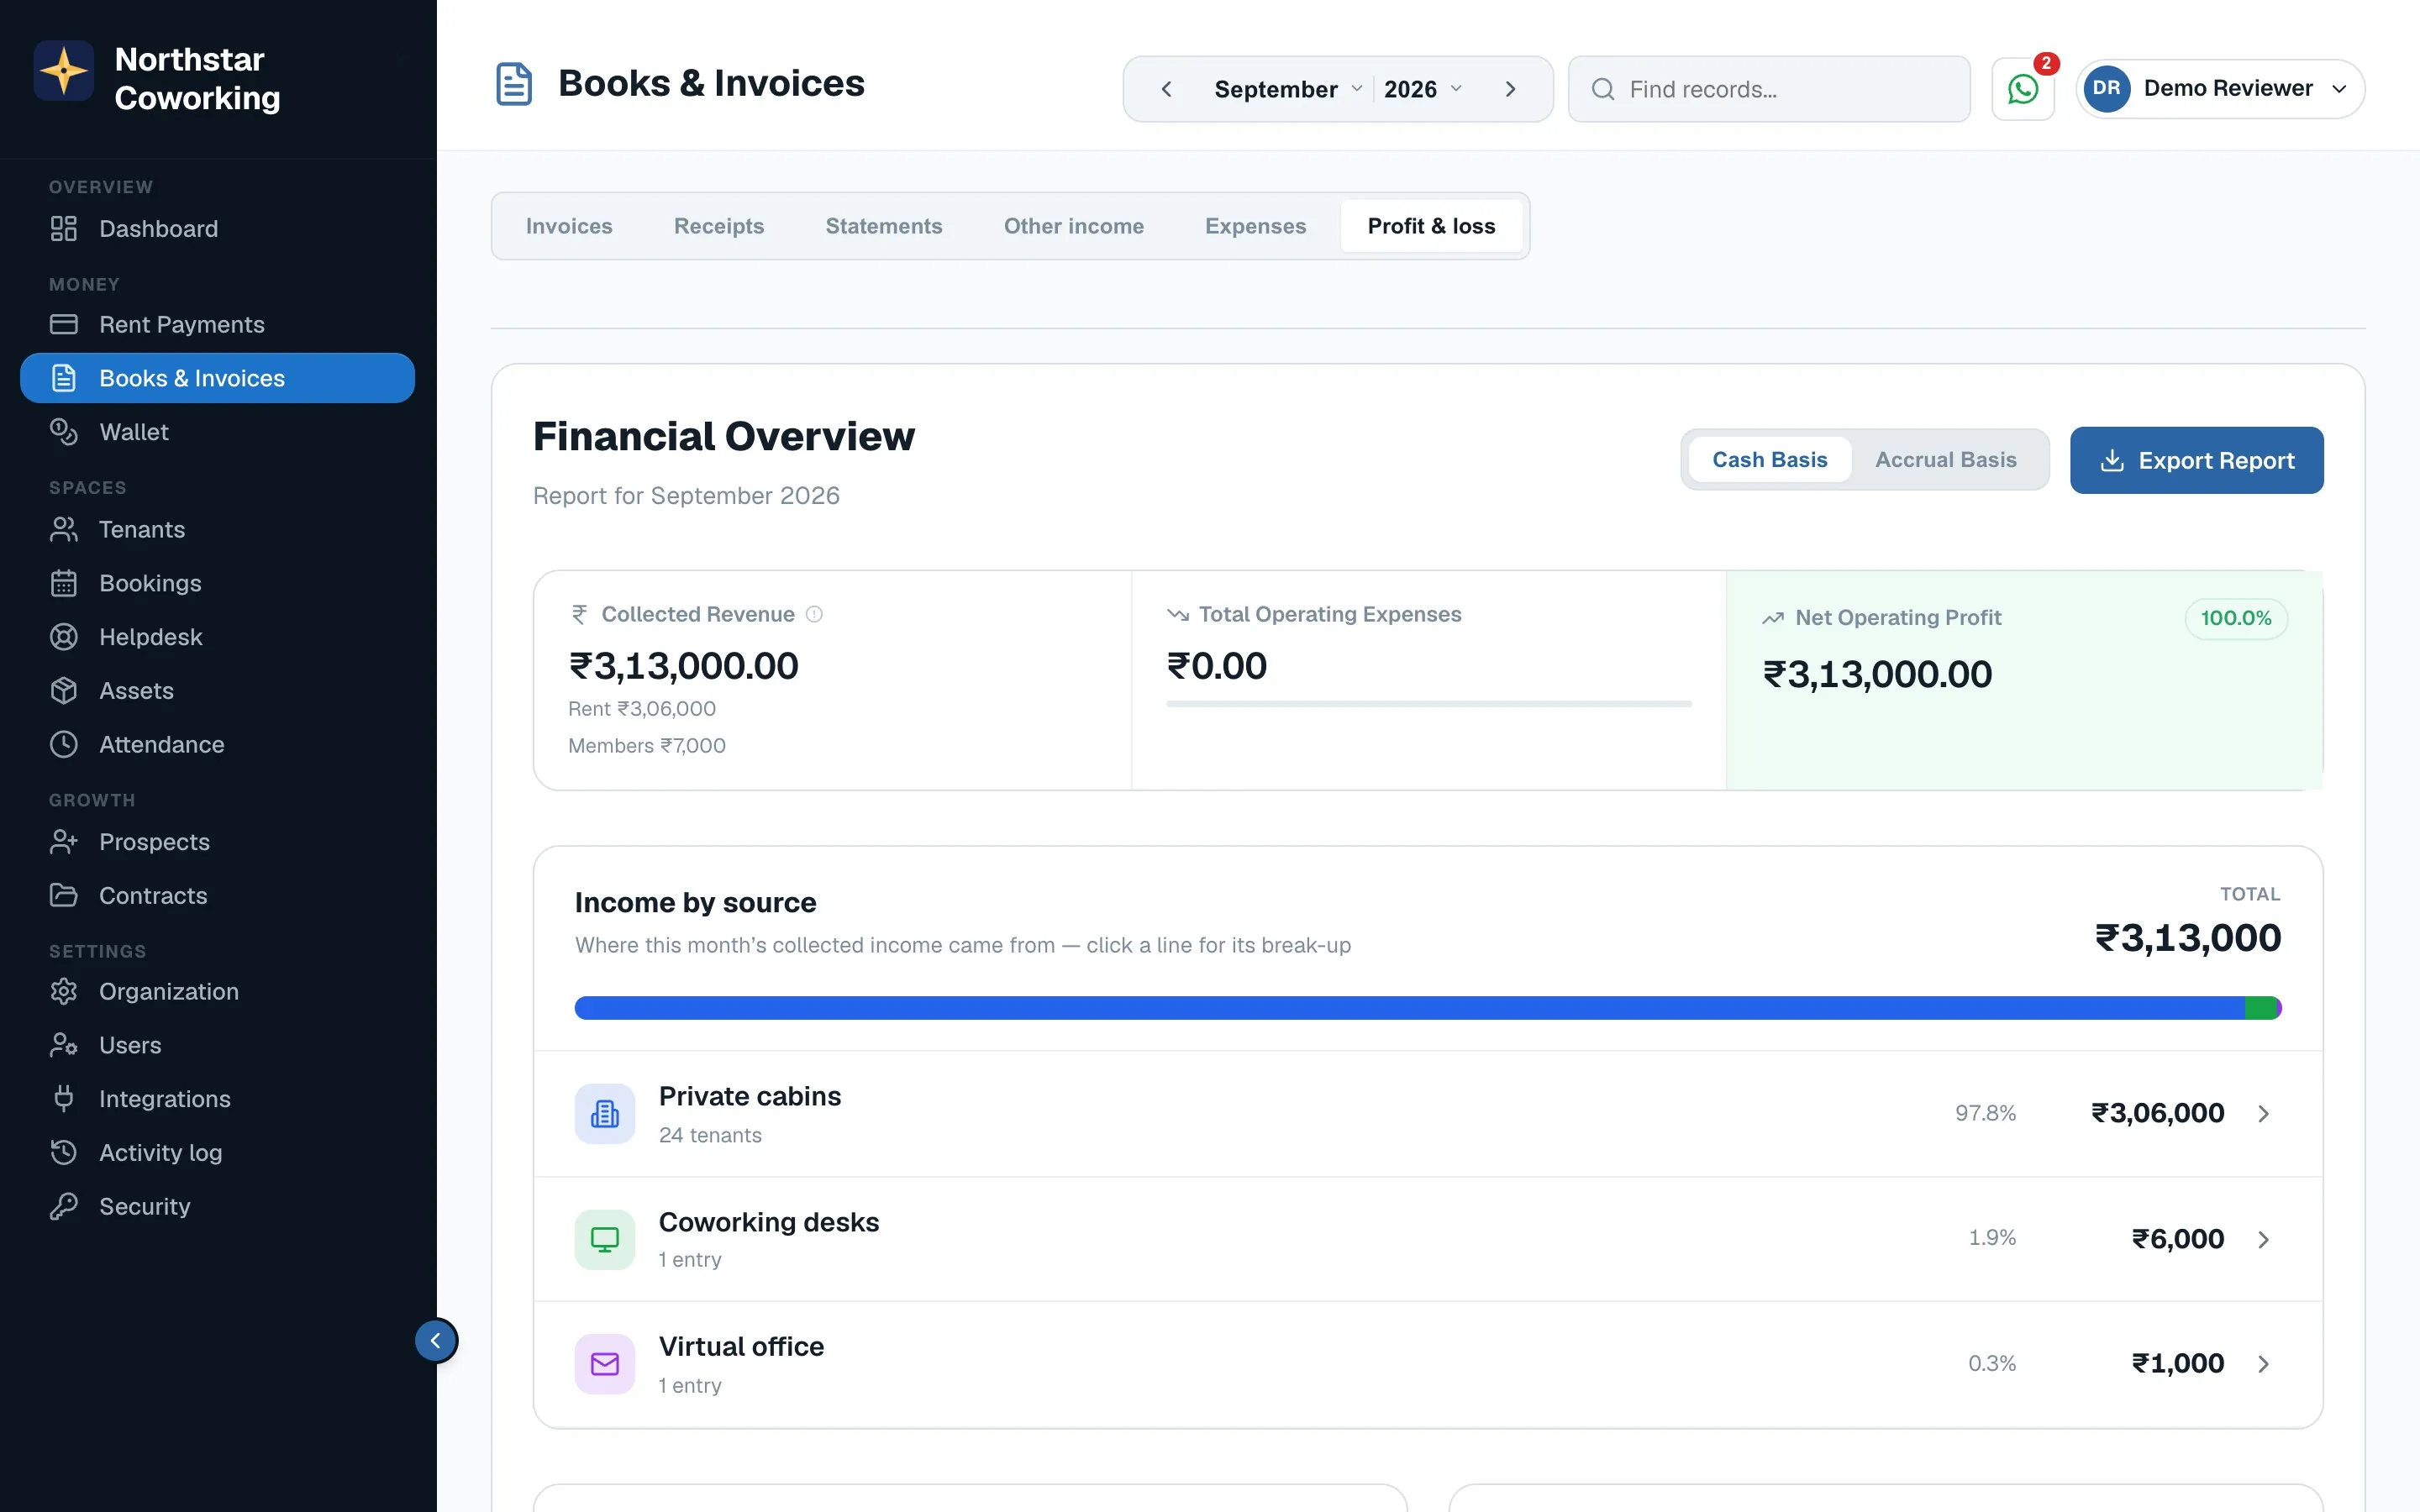2420x1512 pixels.
Task: Expand the Private cabins break-up chevron
Action: click(x=2264, y=1113)
